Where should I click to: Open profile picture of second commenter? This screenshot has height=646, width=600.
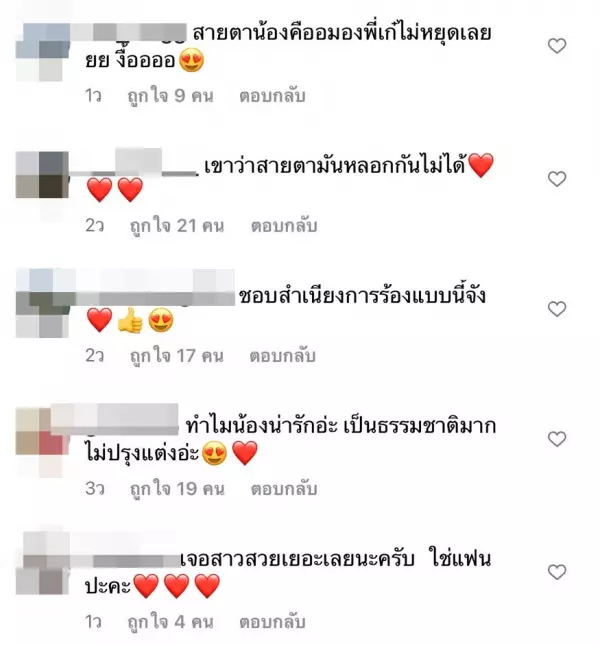tap(42, 175)
